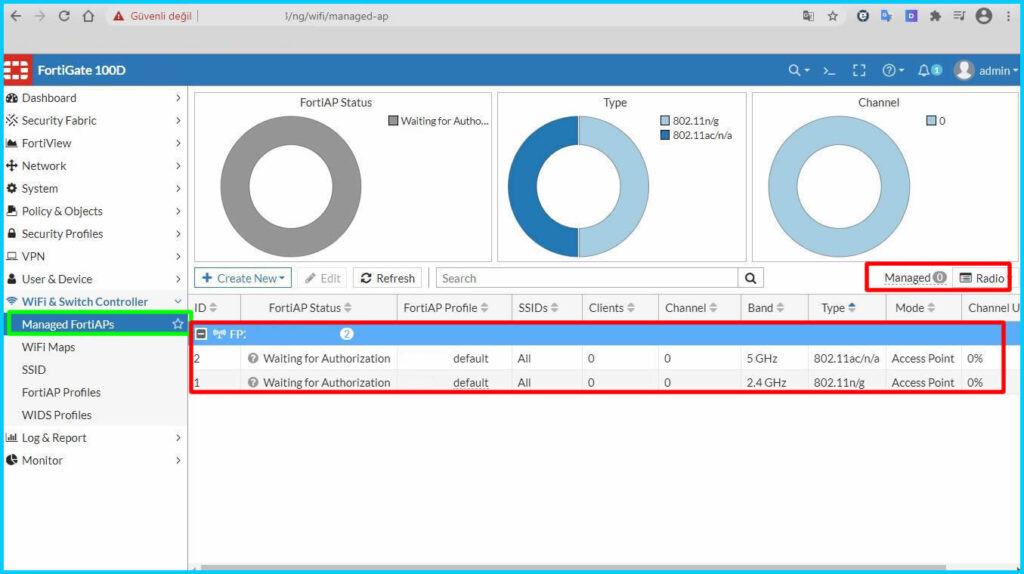This screenshot has height=574, width=1024.
Task: Expand Policy & Objects menu
Action: coord(93,211)
